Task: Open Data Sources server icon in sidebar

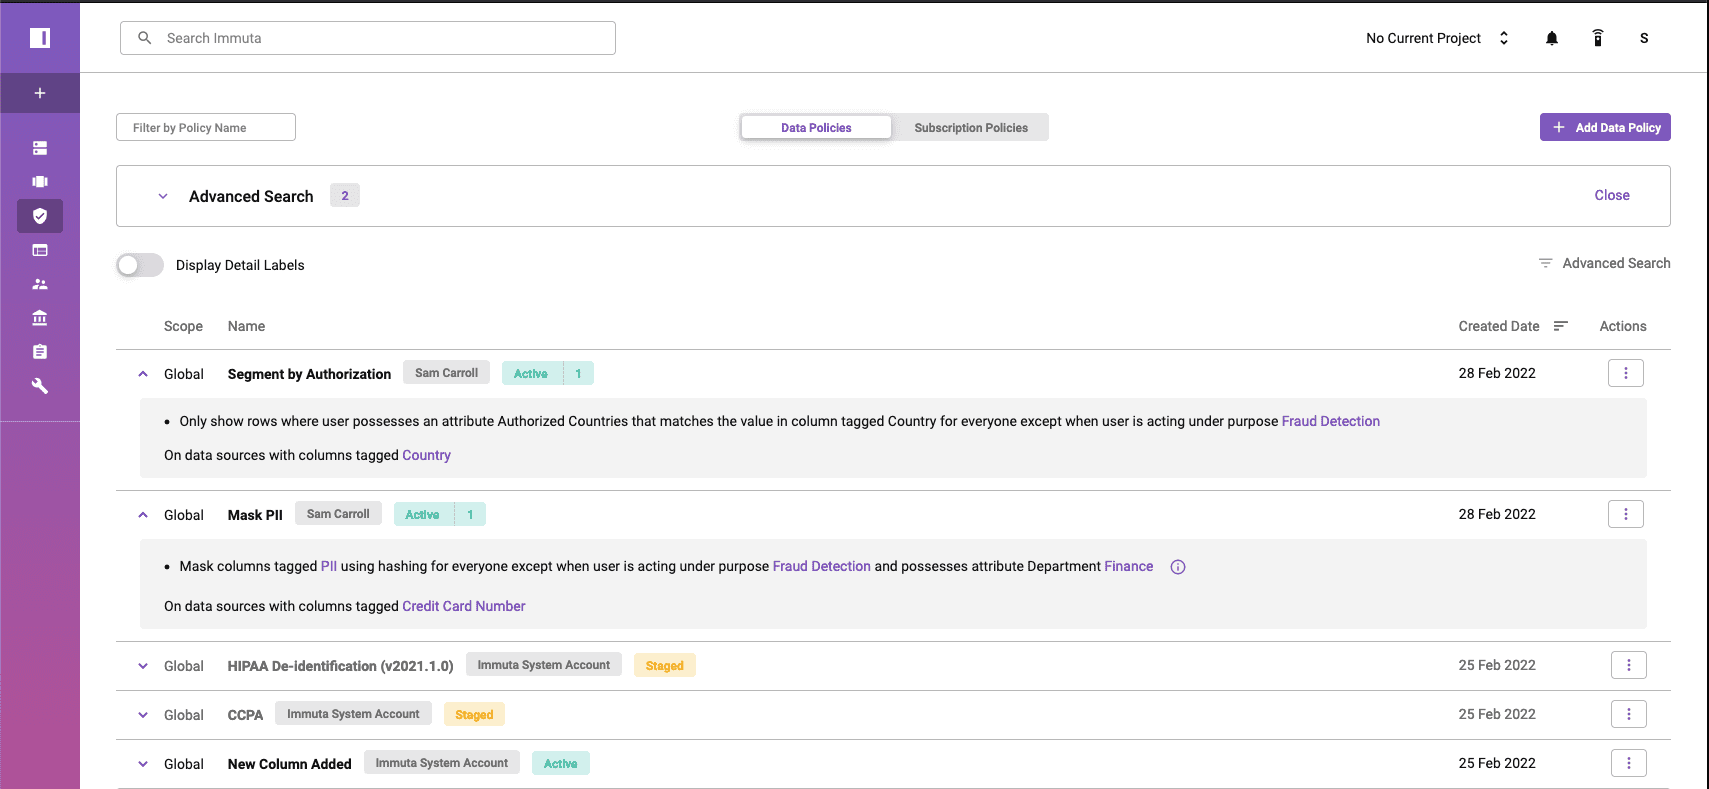Action: 40,148
